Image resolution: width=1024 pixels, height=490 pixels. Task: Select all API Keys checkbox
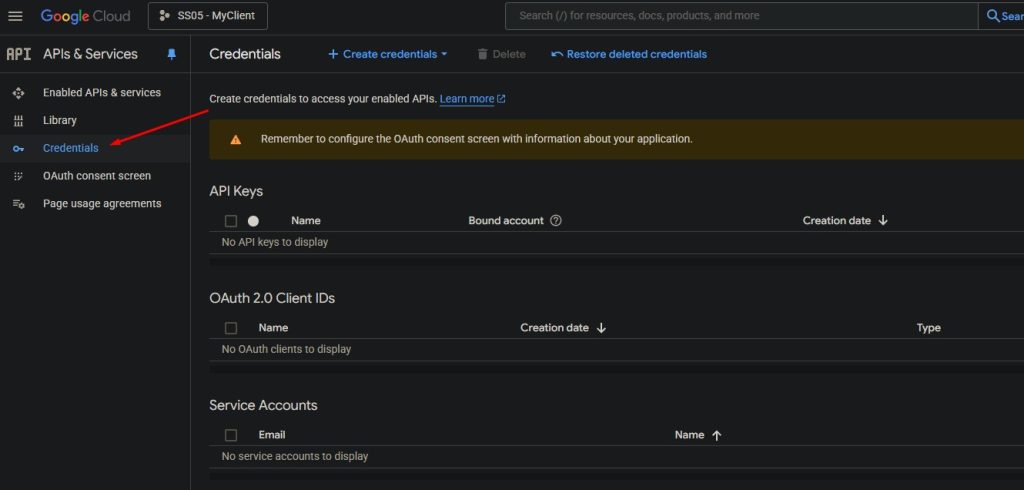(231, 221)
